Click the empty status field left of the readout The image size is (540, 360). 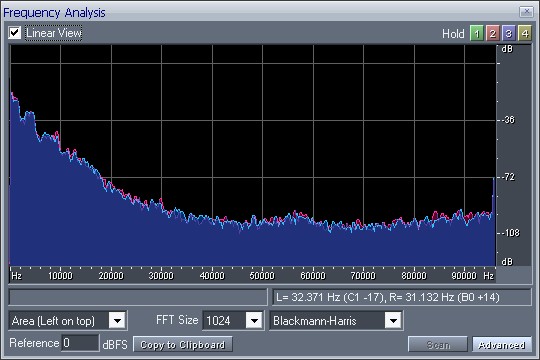pyautogui.click(x=138, y=297)
